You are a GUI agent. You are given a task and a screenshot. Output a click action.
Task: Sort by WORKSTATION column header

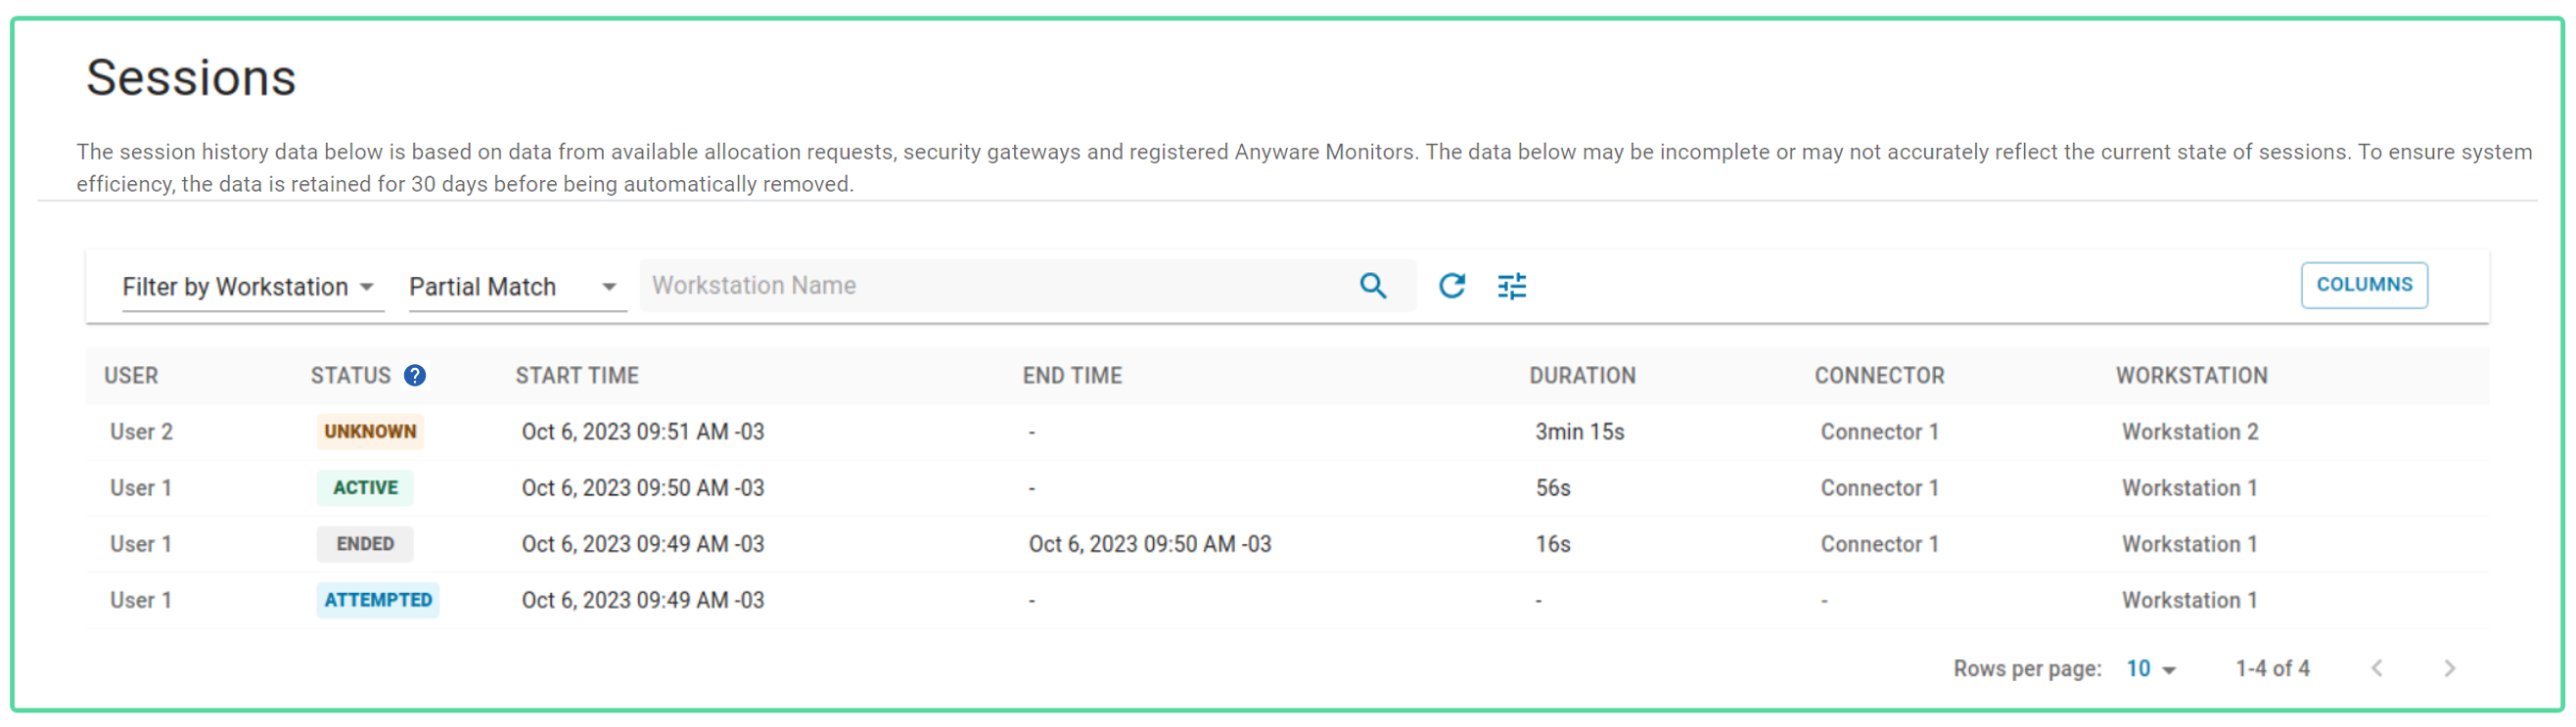click(2191, 376)
